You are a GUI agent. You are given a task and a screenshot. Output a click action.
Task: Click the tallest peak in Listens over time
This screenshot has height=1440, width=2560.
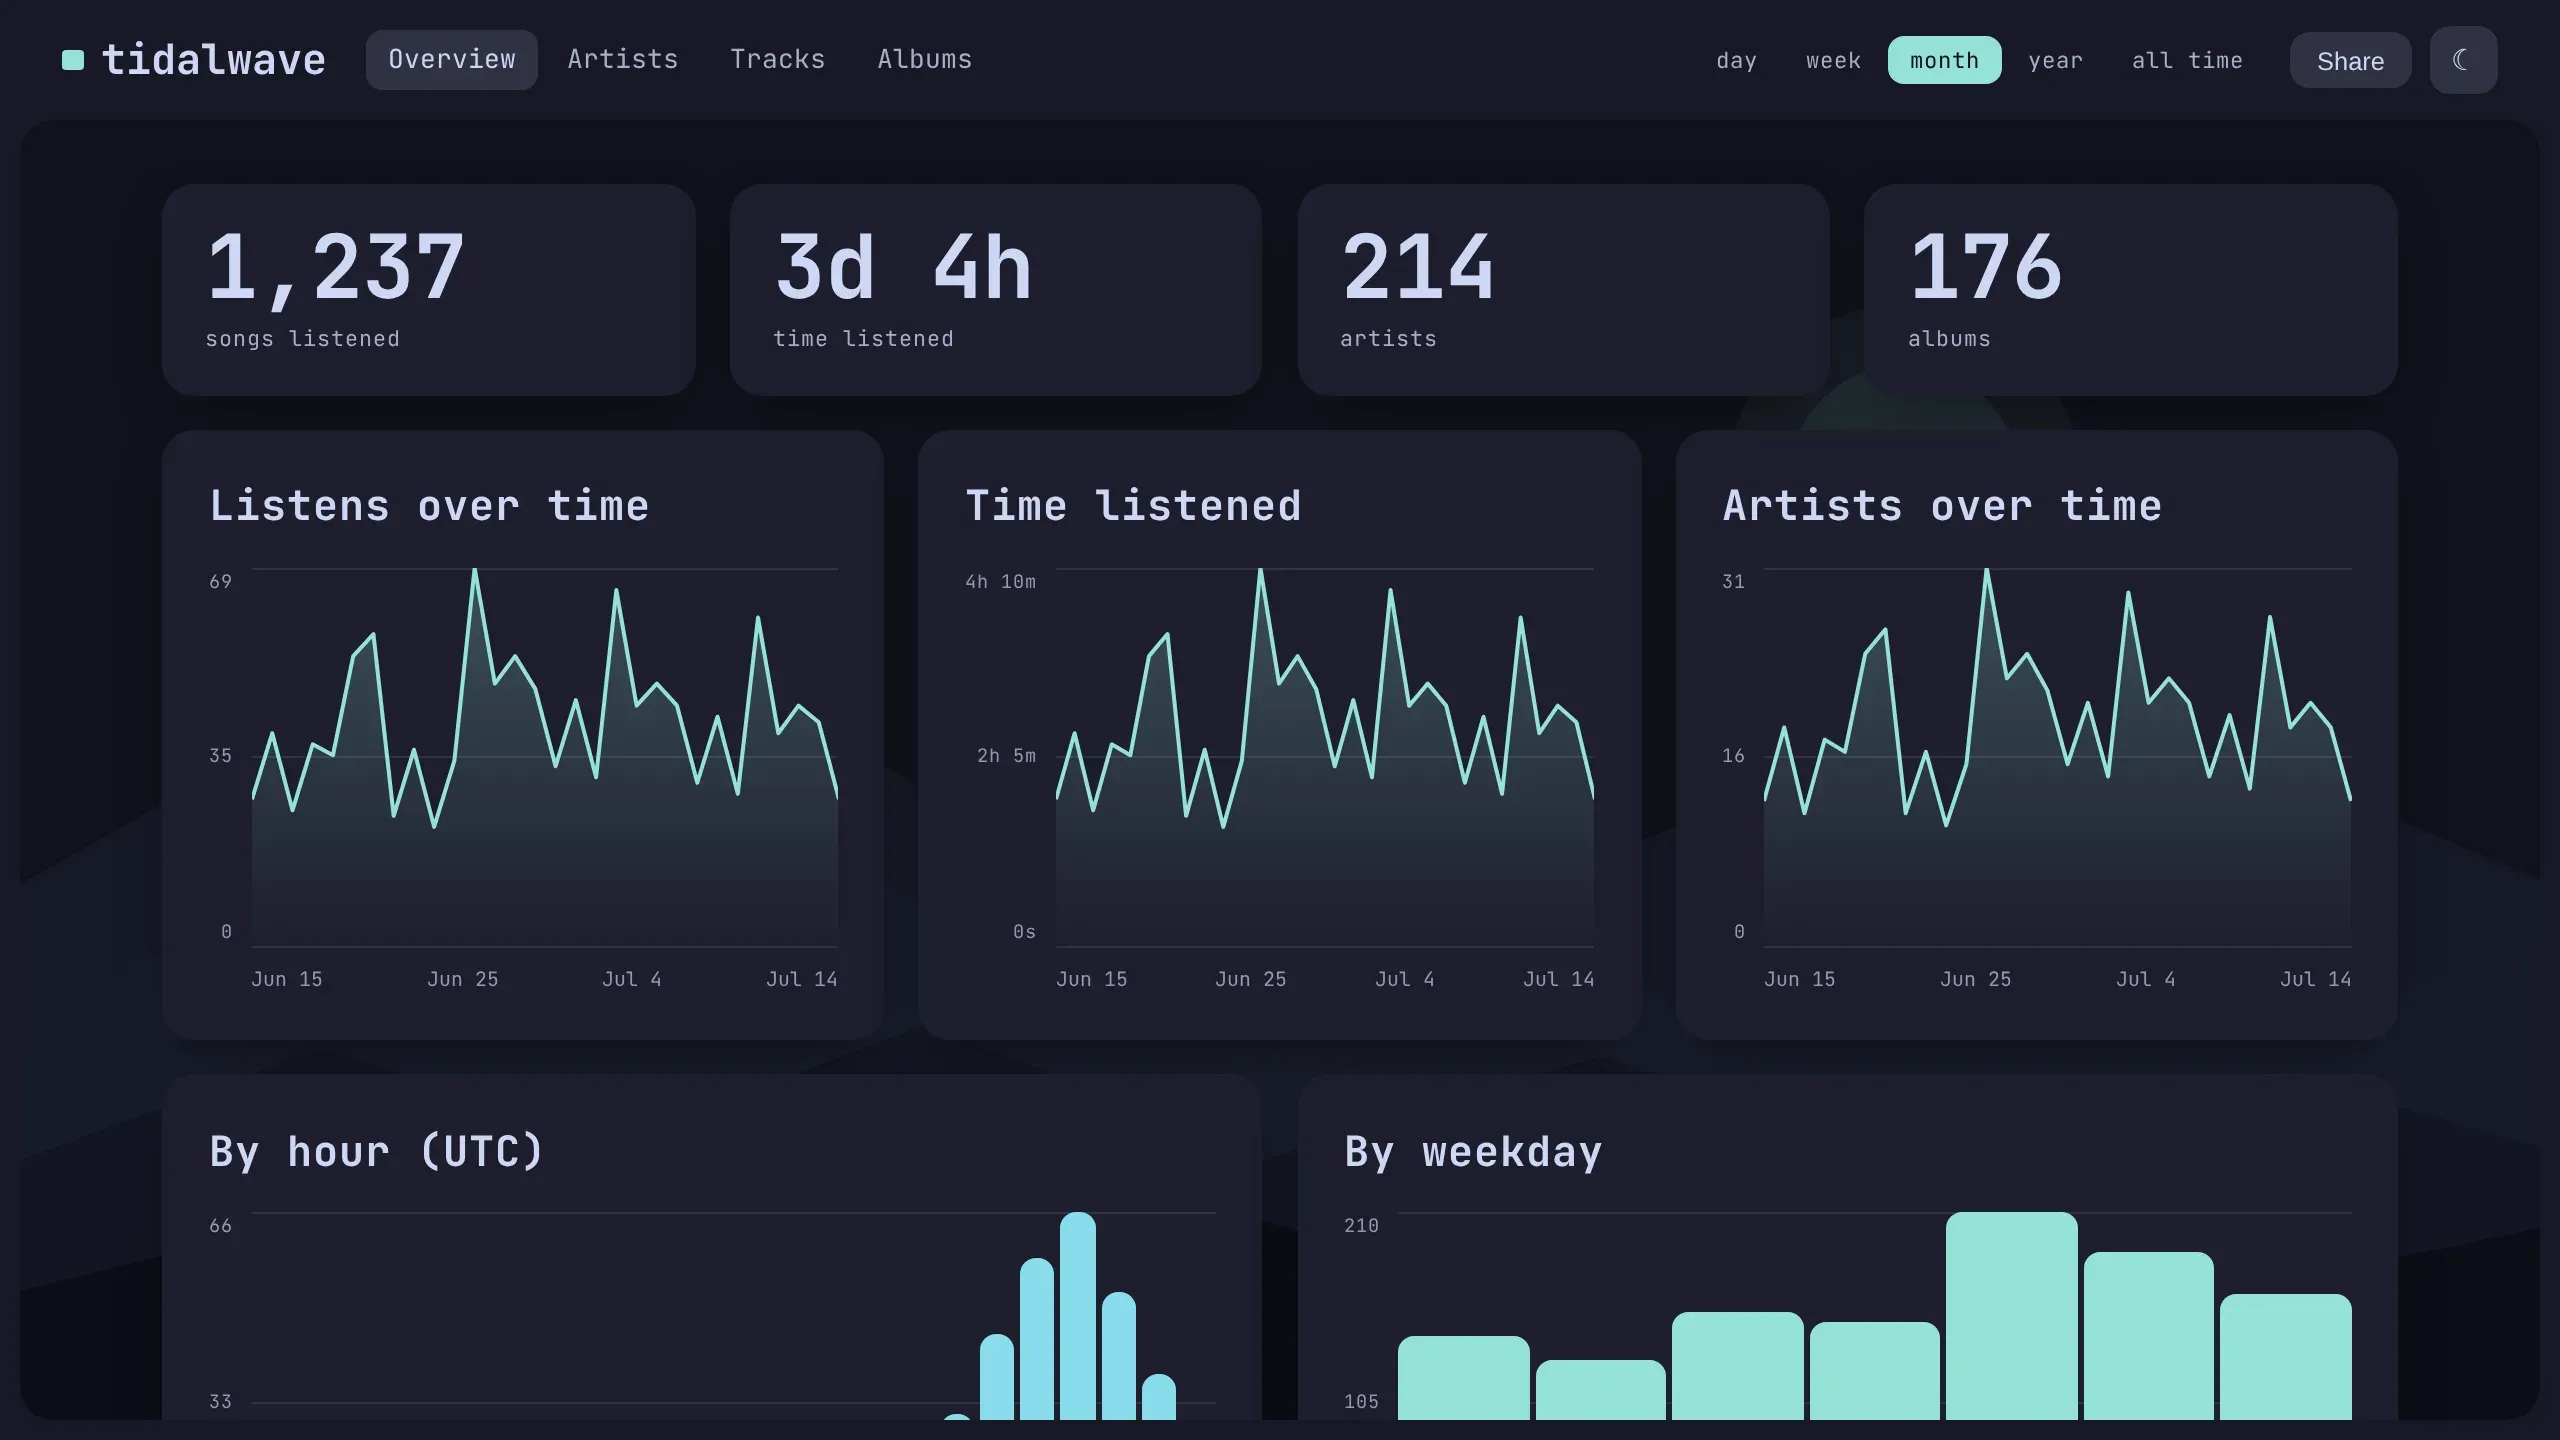click(x=474, y=571)
